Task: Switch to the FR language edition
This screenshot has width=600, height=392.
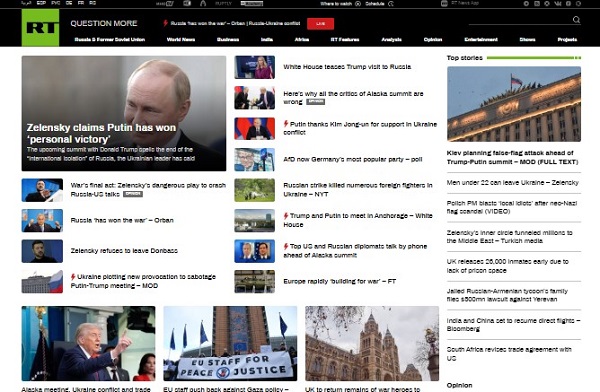Action: pyautogui.click(x=81, y=3)
